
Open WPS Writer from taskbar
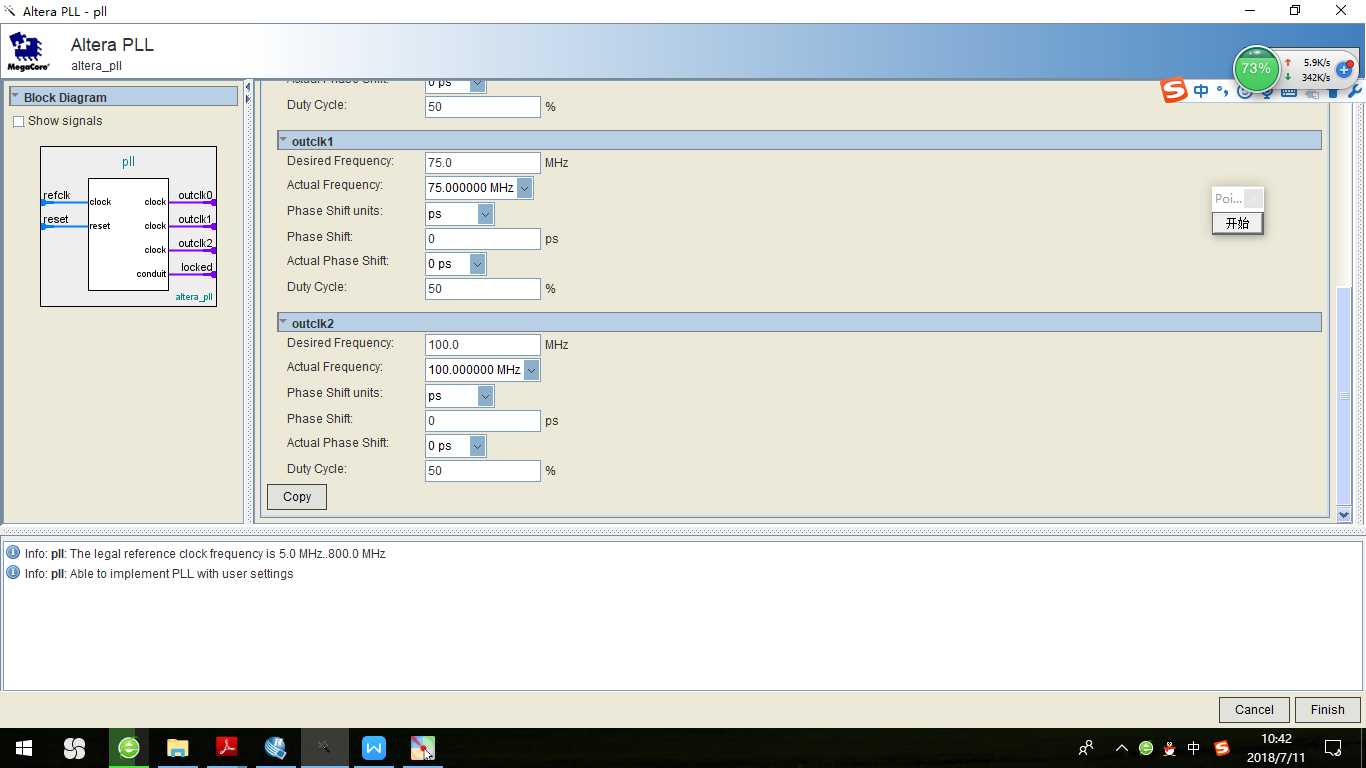click(x=374, y=748)
